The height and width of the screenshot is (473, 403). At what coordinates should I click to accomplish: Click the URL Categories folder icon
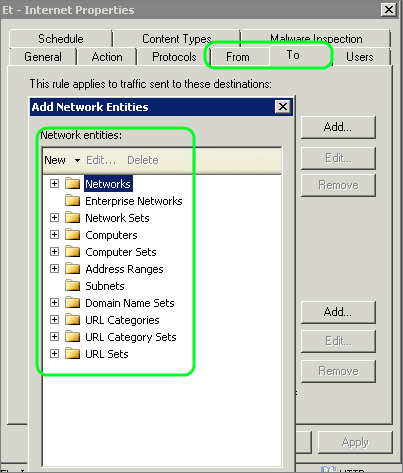click(73, 320)
